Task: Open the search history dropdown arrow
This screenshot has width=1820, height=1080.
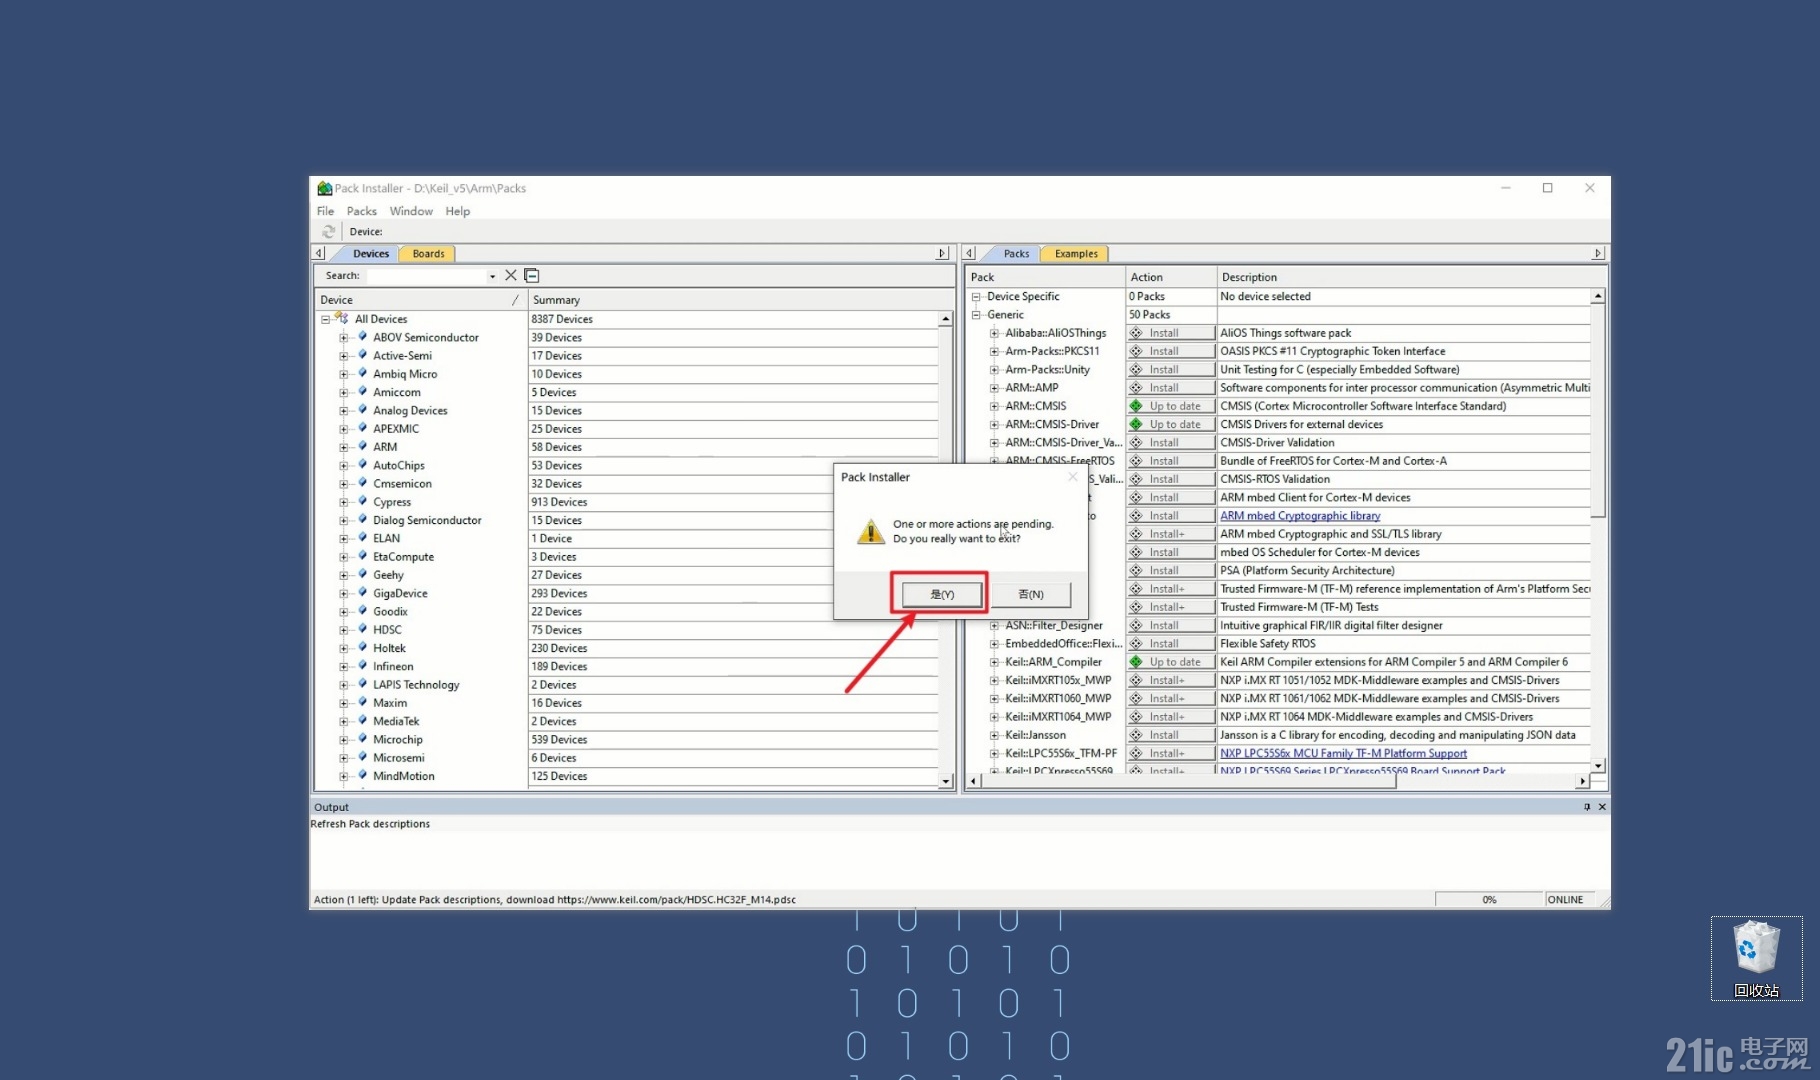Action: pos(492,276)
